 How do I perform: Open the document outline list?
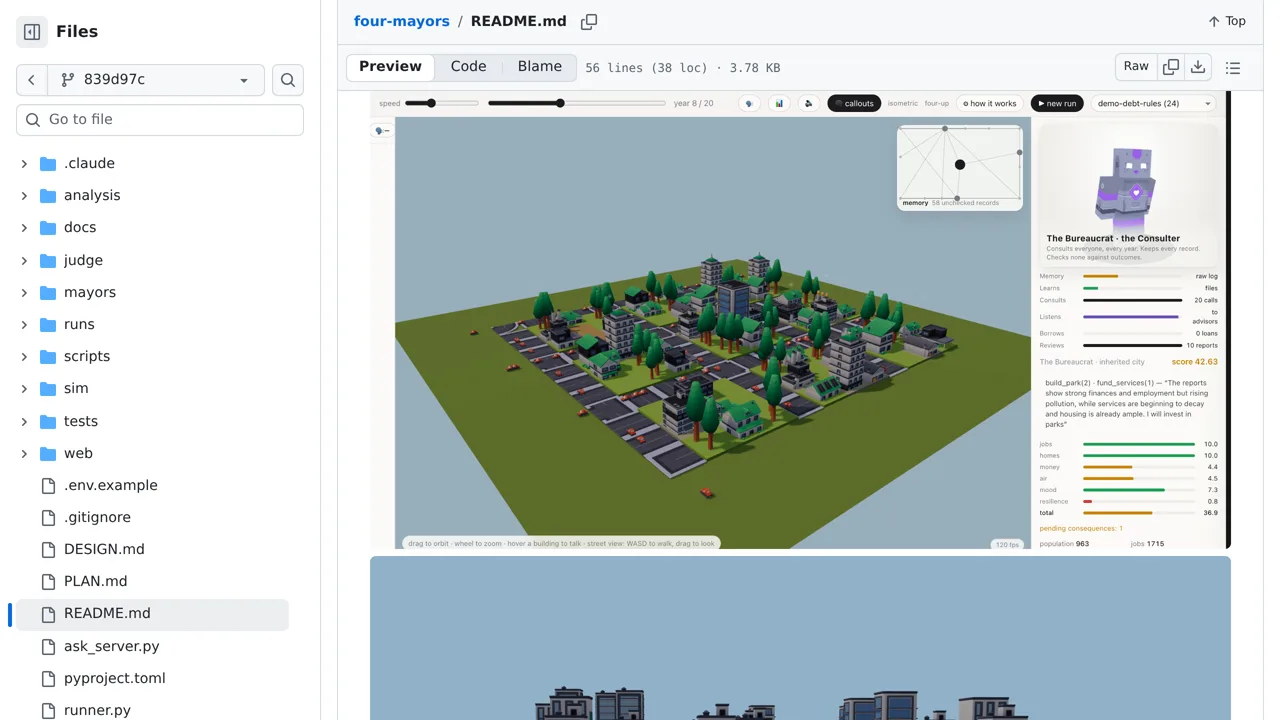[x=1233, y=68]
